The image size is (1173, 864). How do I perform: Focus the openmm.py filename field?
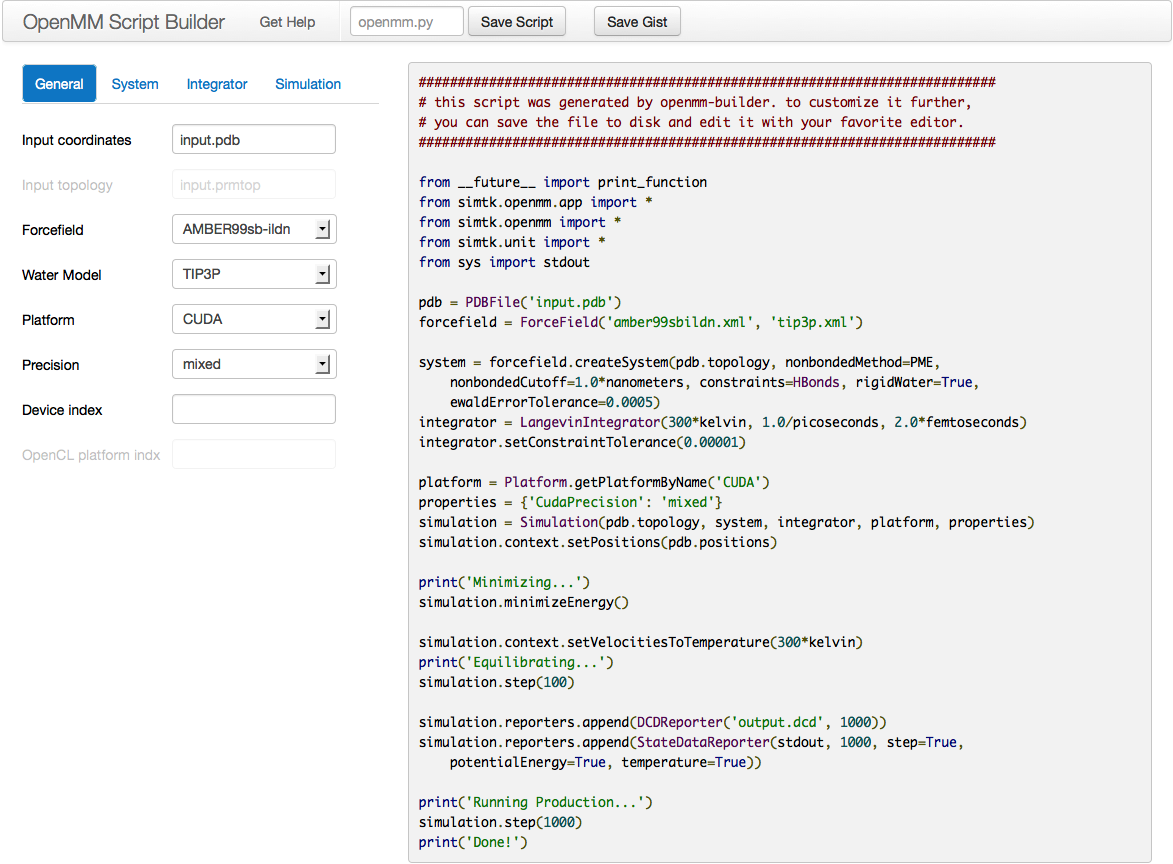point(406,22)
